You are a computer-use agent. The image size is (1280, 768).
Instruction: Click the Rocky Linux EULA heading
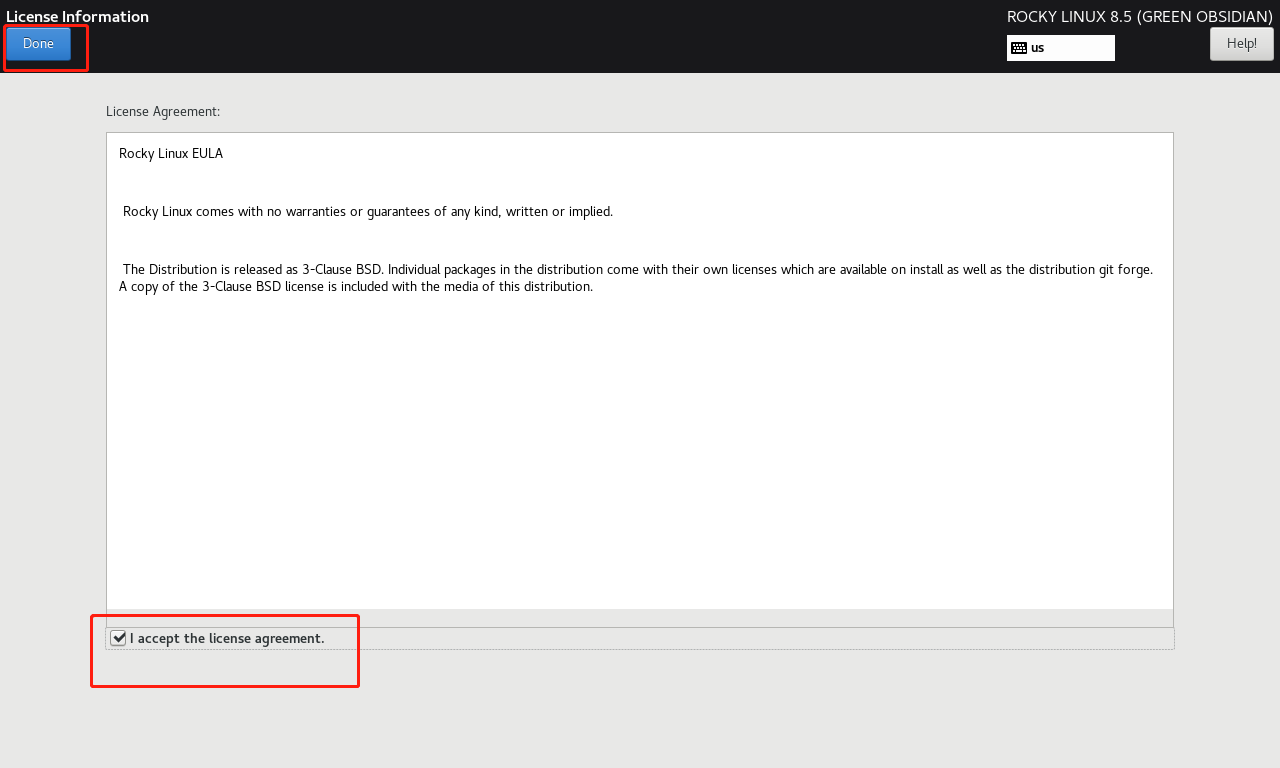171,154
